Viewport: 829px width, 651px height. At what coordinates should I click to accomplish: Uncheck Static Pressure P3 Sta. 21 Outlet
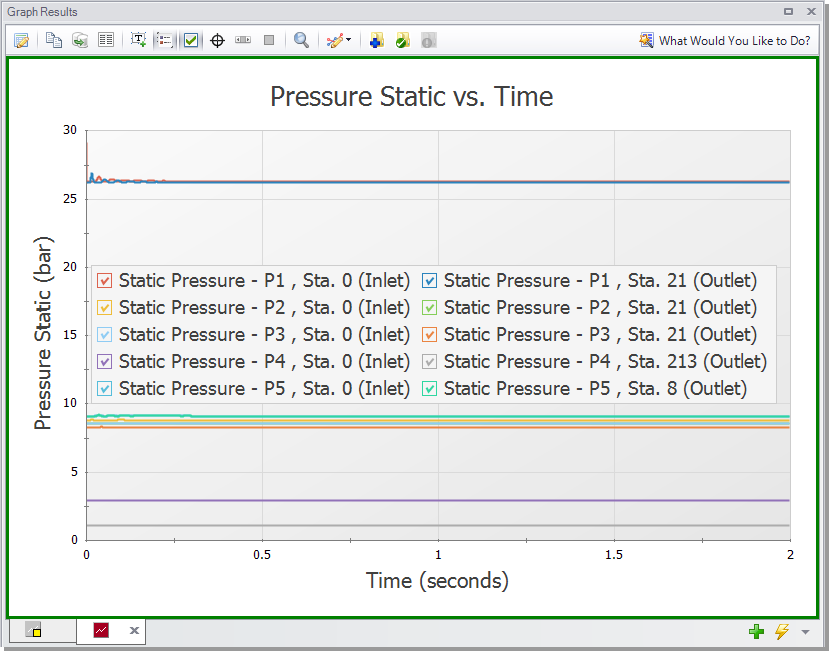point(429,335)
